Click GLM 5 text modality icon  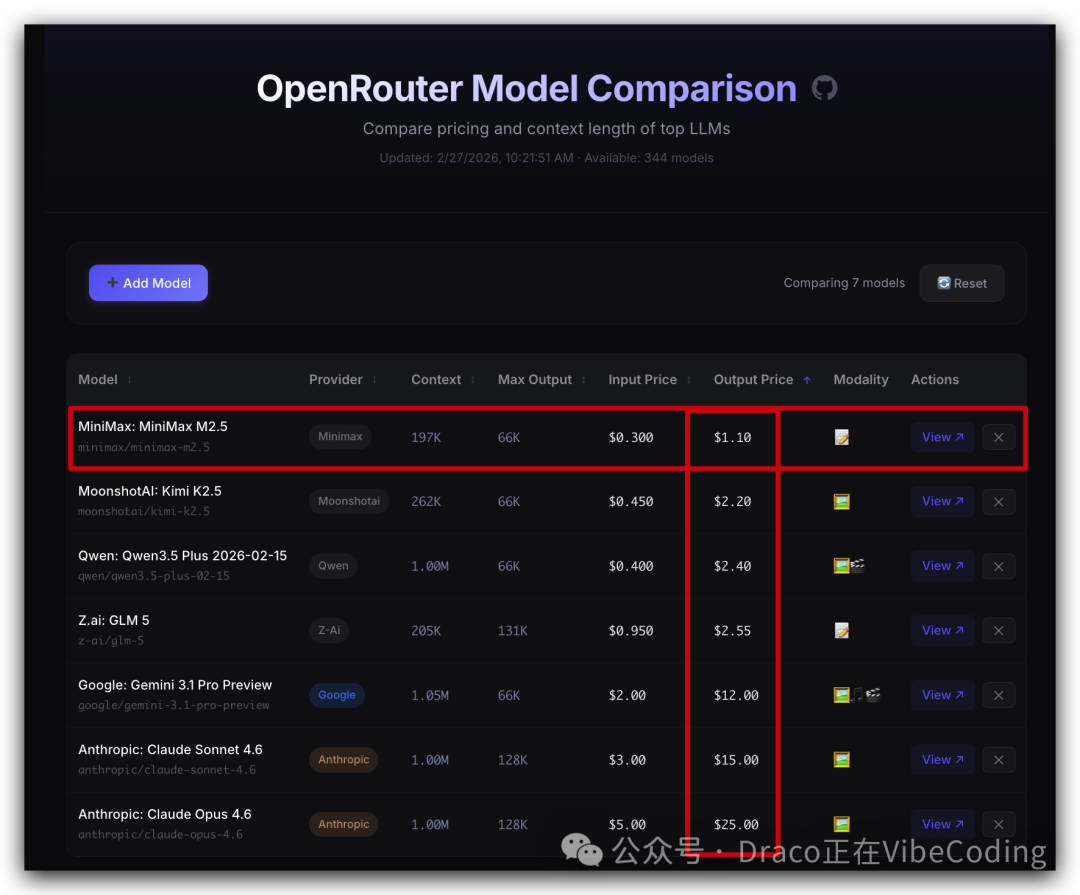point(842,630)
